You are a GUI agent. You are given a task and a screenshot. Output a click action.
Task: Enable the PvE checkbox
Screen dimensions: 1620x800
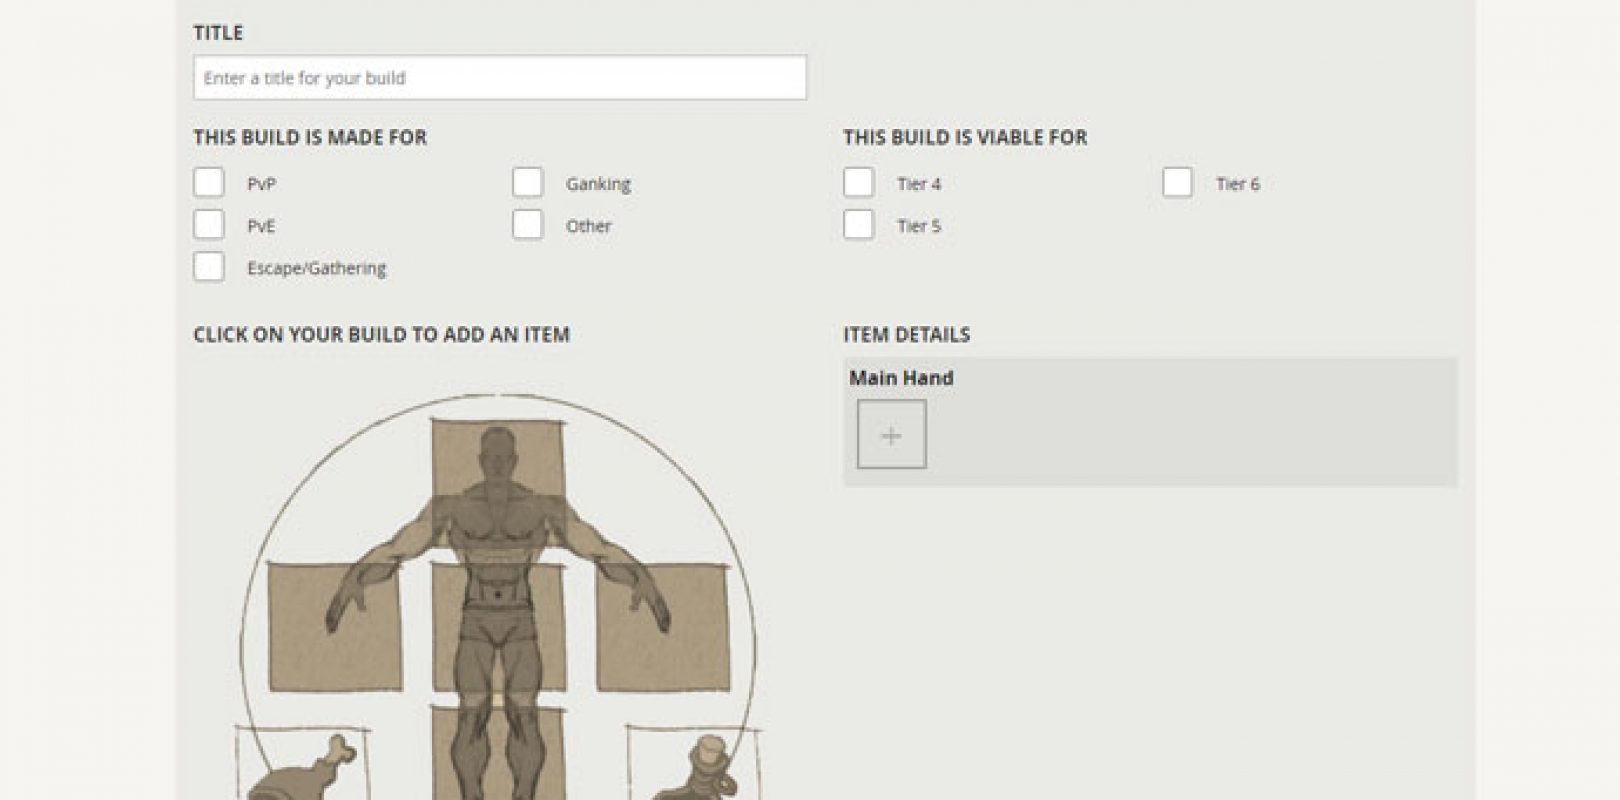point(209,225)
